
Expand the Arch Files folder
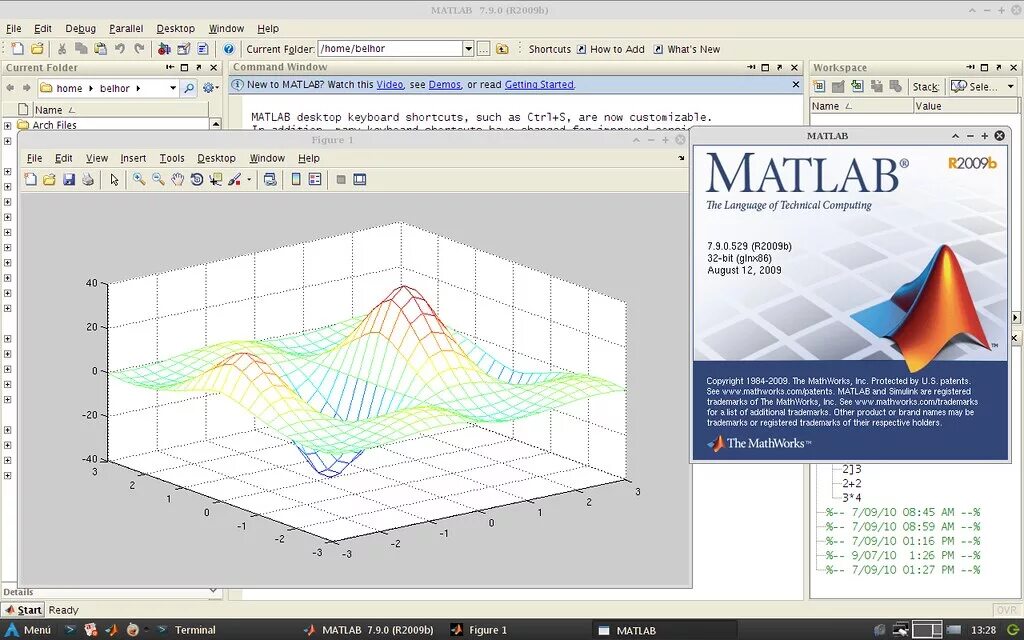pyautogui.click(x=7, y=125)
